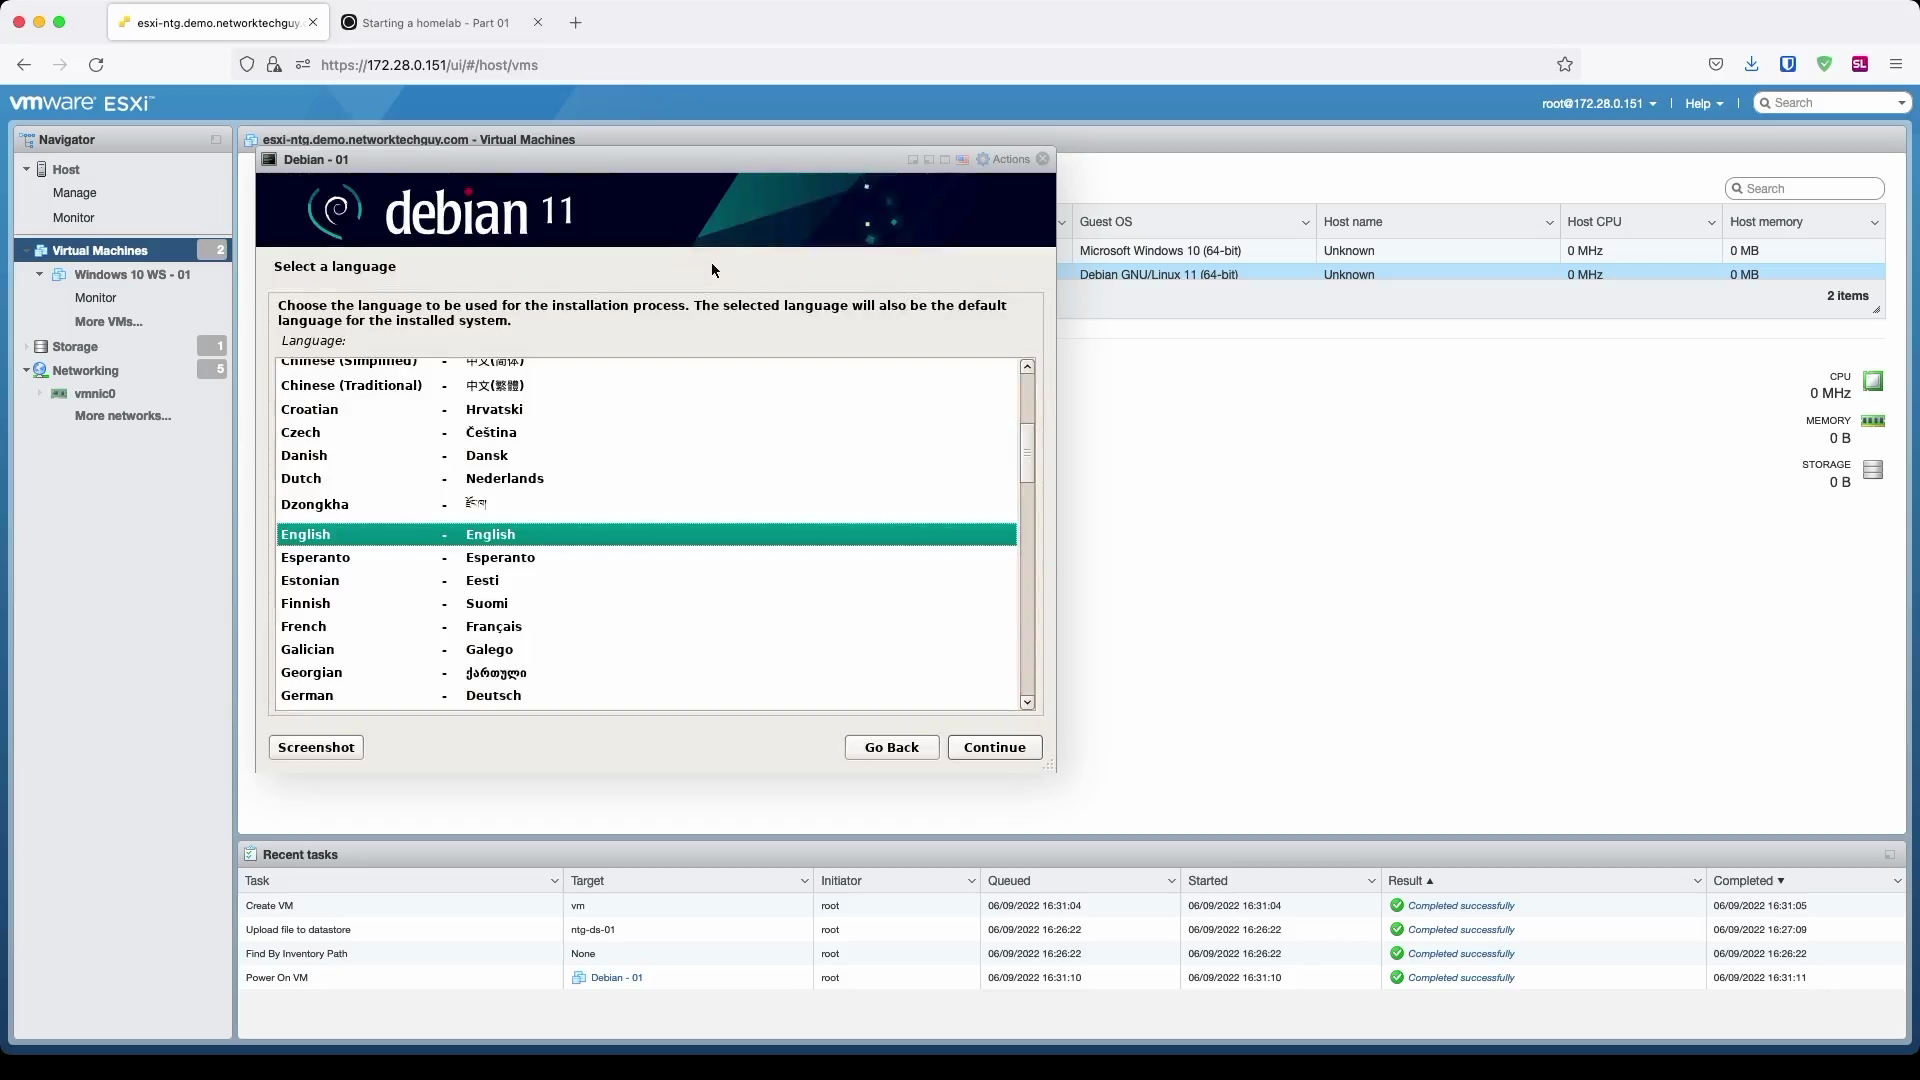Click the language list scroll up arrow
The height and width of the screenshot is (1080, 1920).
point(1027,367)
